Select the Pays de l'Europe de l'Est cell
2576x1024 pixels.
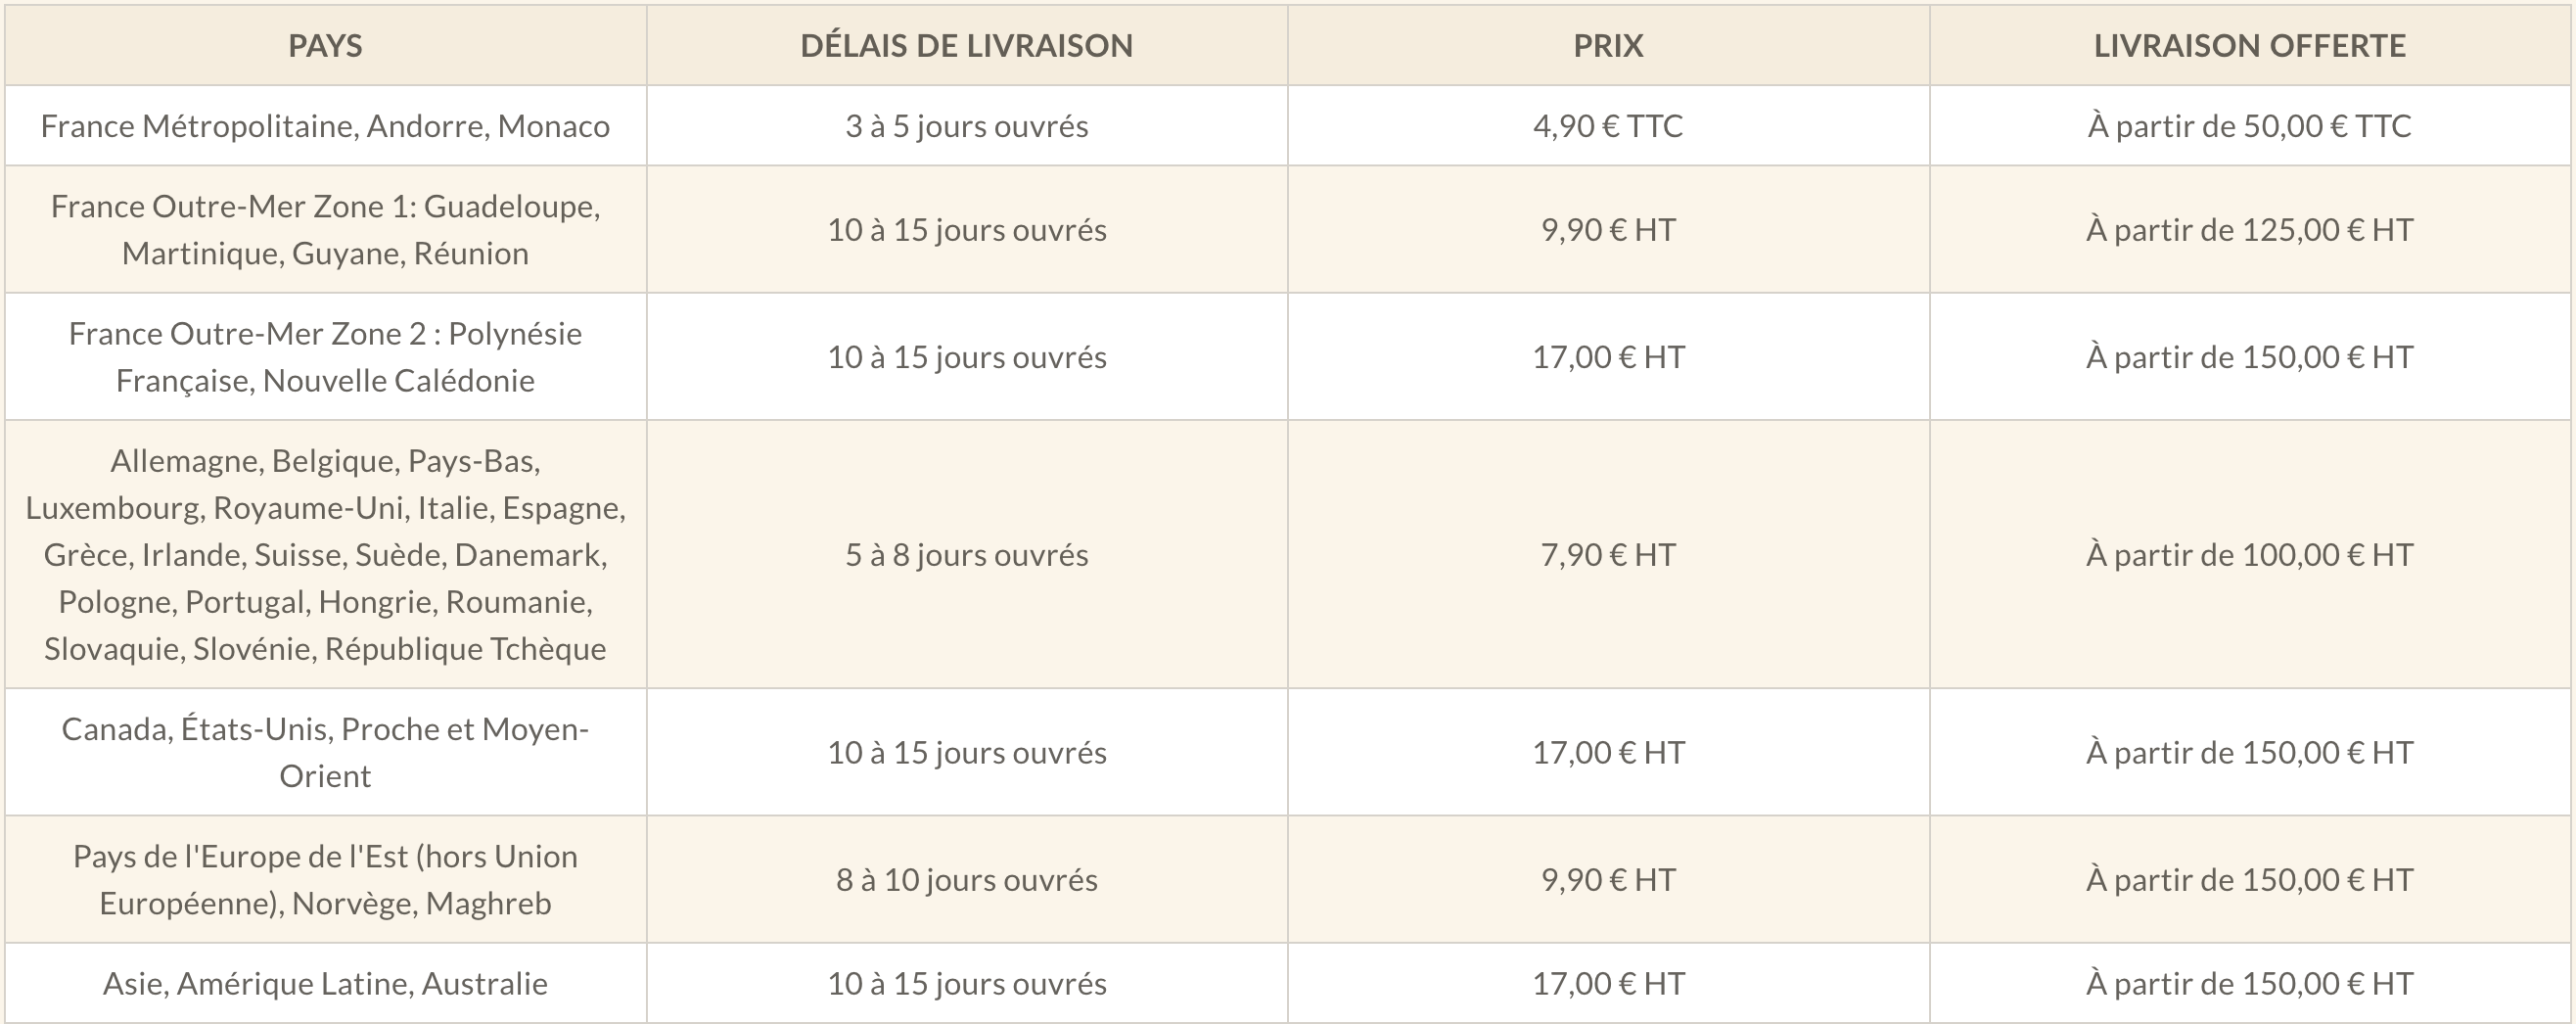pyautogui.click(x=325, y=879)
